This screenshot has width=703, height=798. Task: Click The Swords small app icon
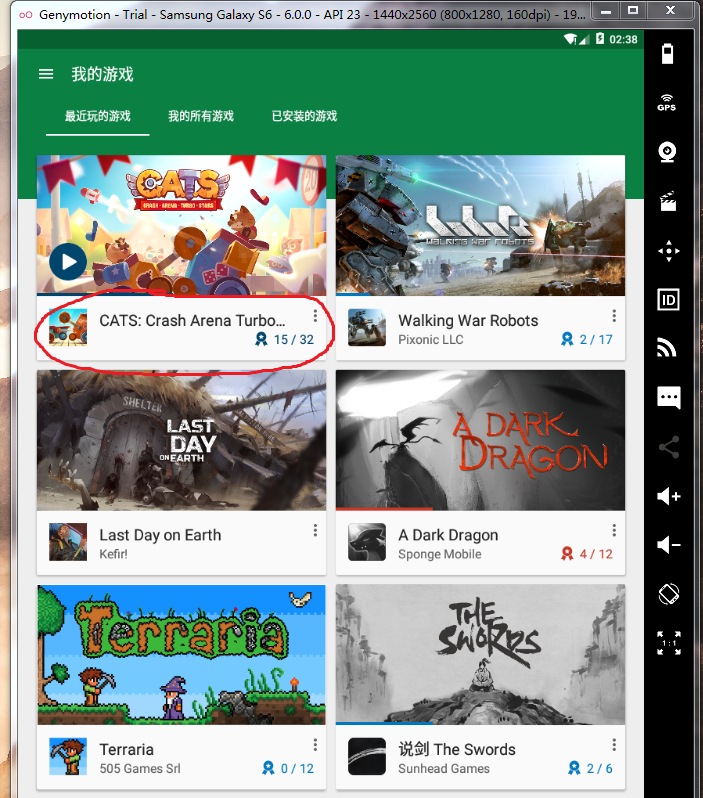click(367, 756)
